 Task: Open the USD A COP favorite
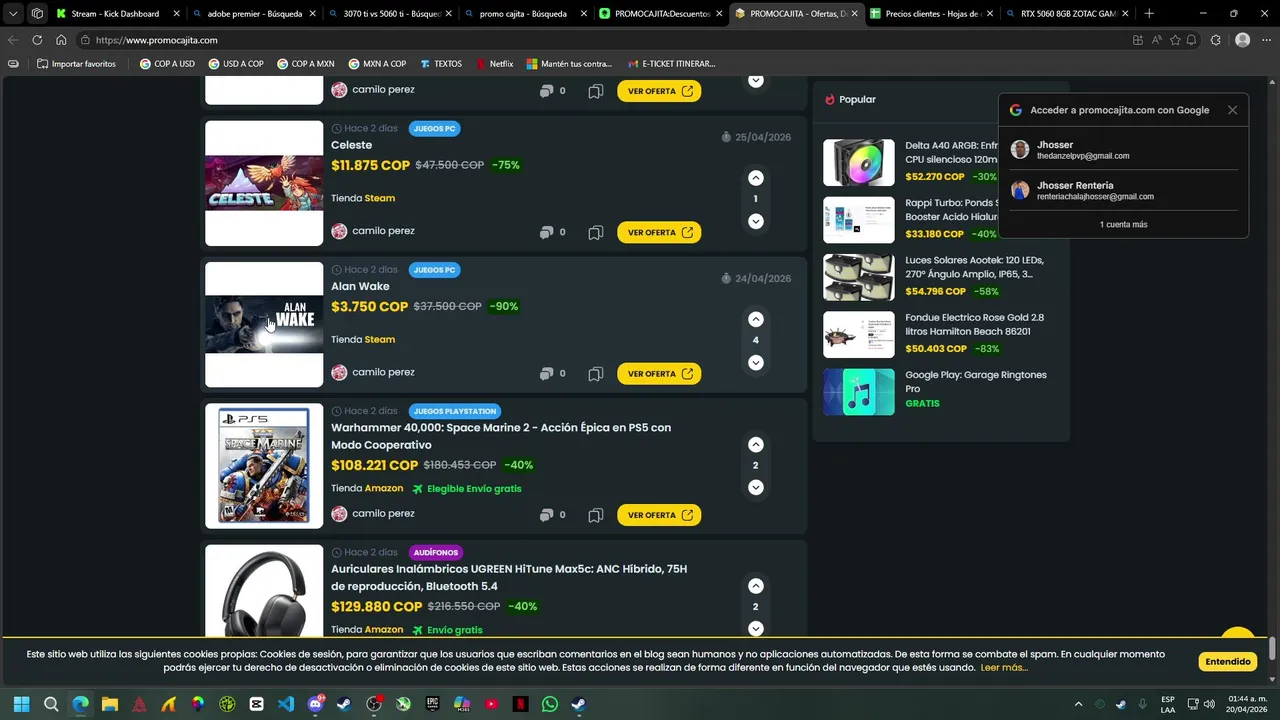(236, 64)
